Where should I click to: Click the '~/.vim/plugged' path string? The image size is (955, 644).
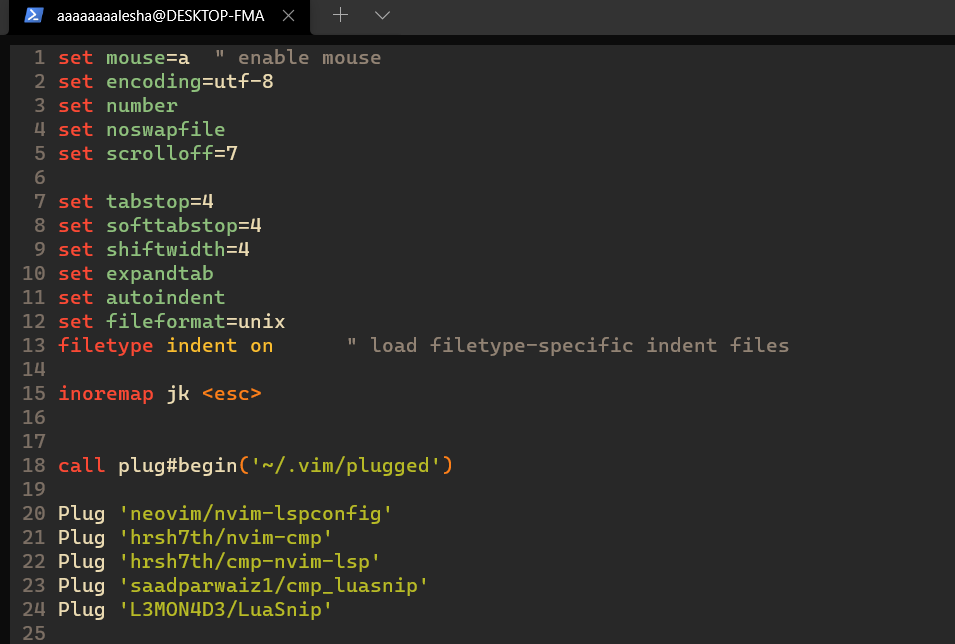click(345, 465)
